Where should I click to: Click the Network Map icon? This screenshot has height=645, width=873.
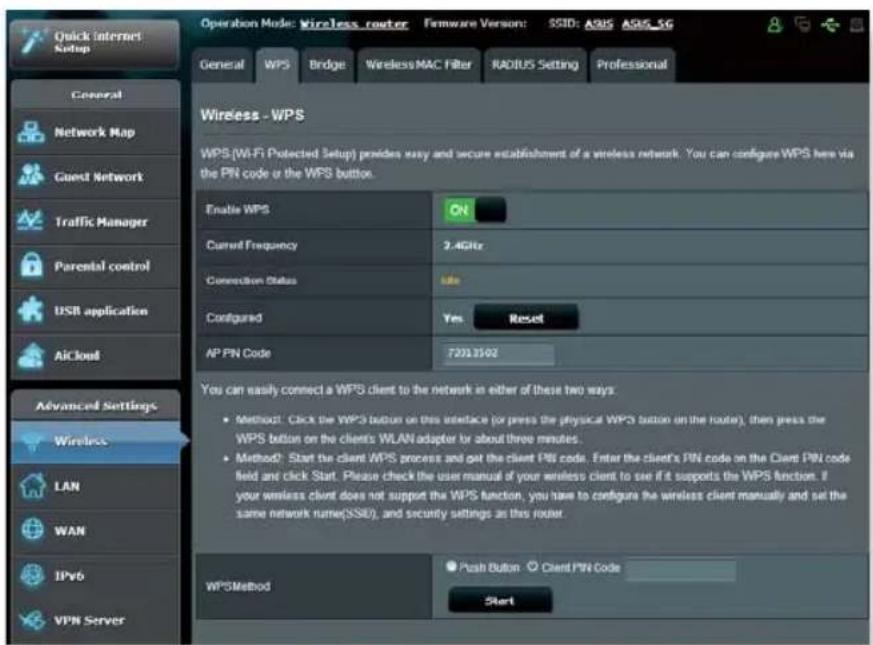coord(31,132)
